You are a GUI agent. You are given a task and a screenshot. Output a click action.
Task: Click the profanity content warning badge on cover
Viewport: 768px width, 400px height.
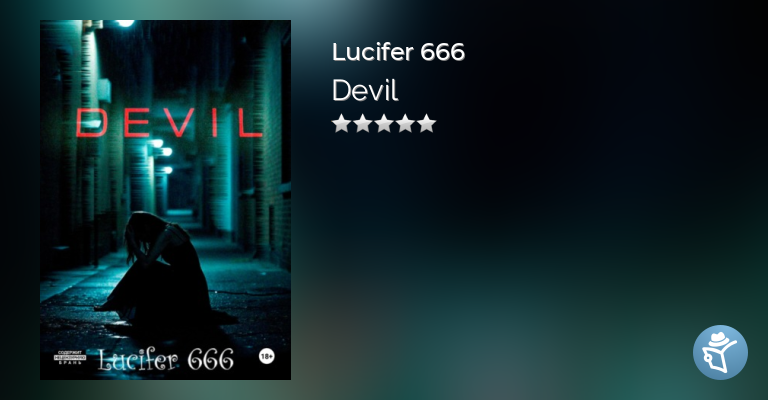[x=70, y=357]
